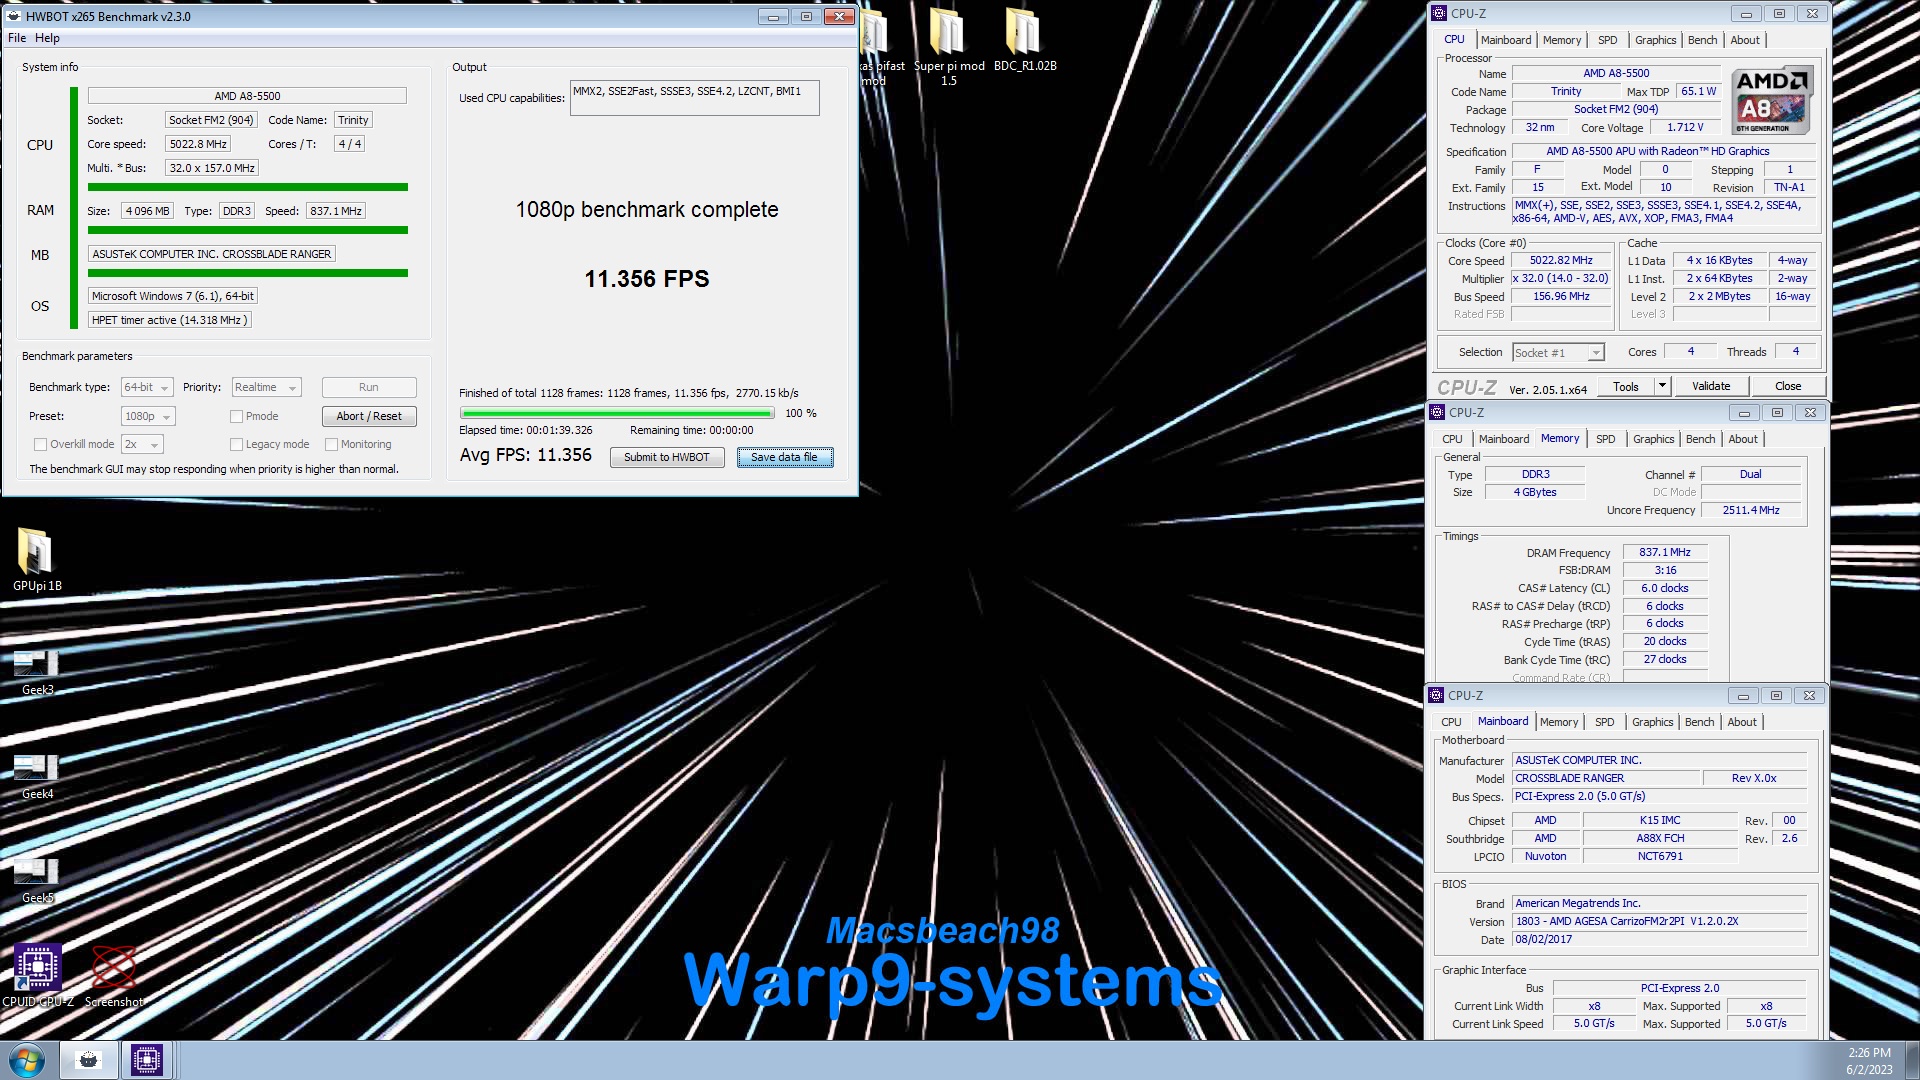This screenshot has height=1080, width=1920.
Task: Open the Socket #1 selection dropdown
Action: [x=1558, y=352]
